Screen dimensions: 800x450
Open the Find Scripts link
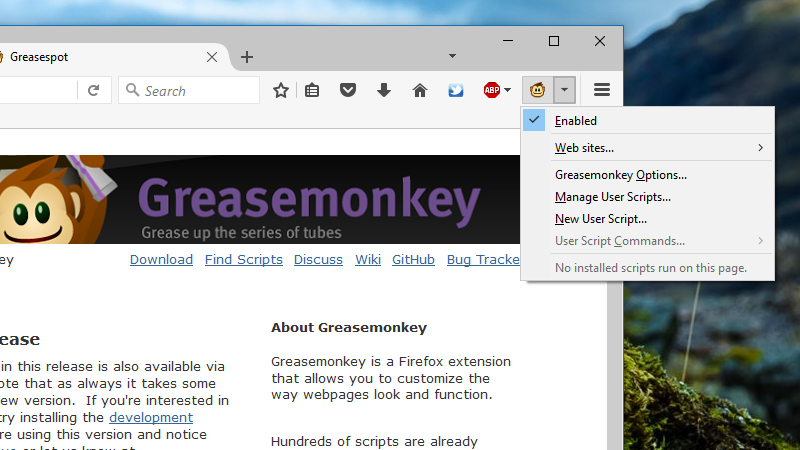click(x=244, y=260)
